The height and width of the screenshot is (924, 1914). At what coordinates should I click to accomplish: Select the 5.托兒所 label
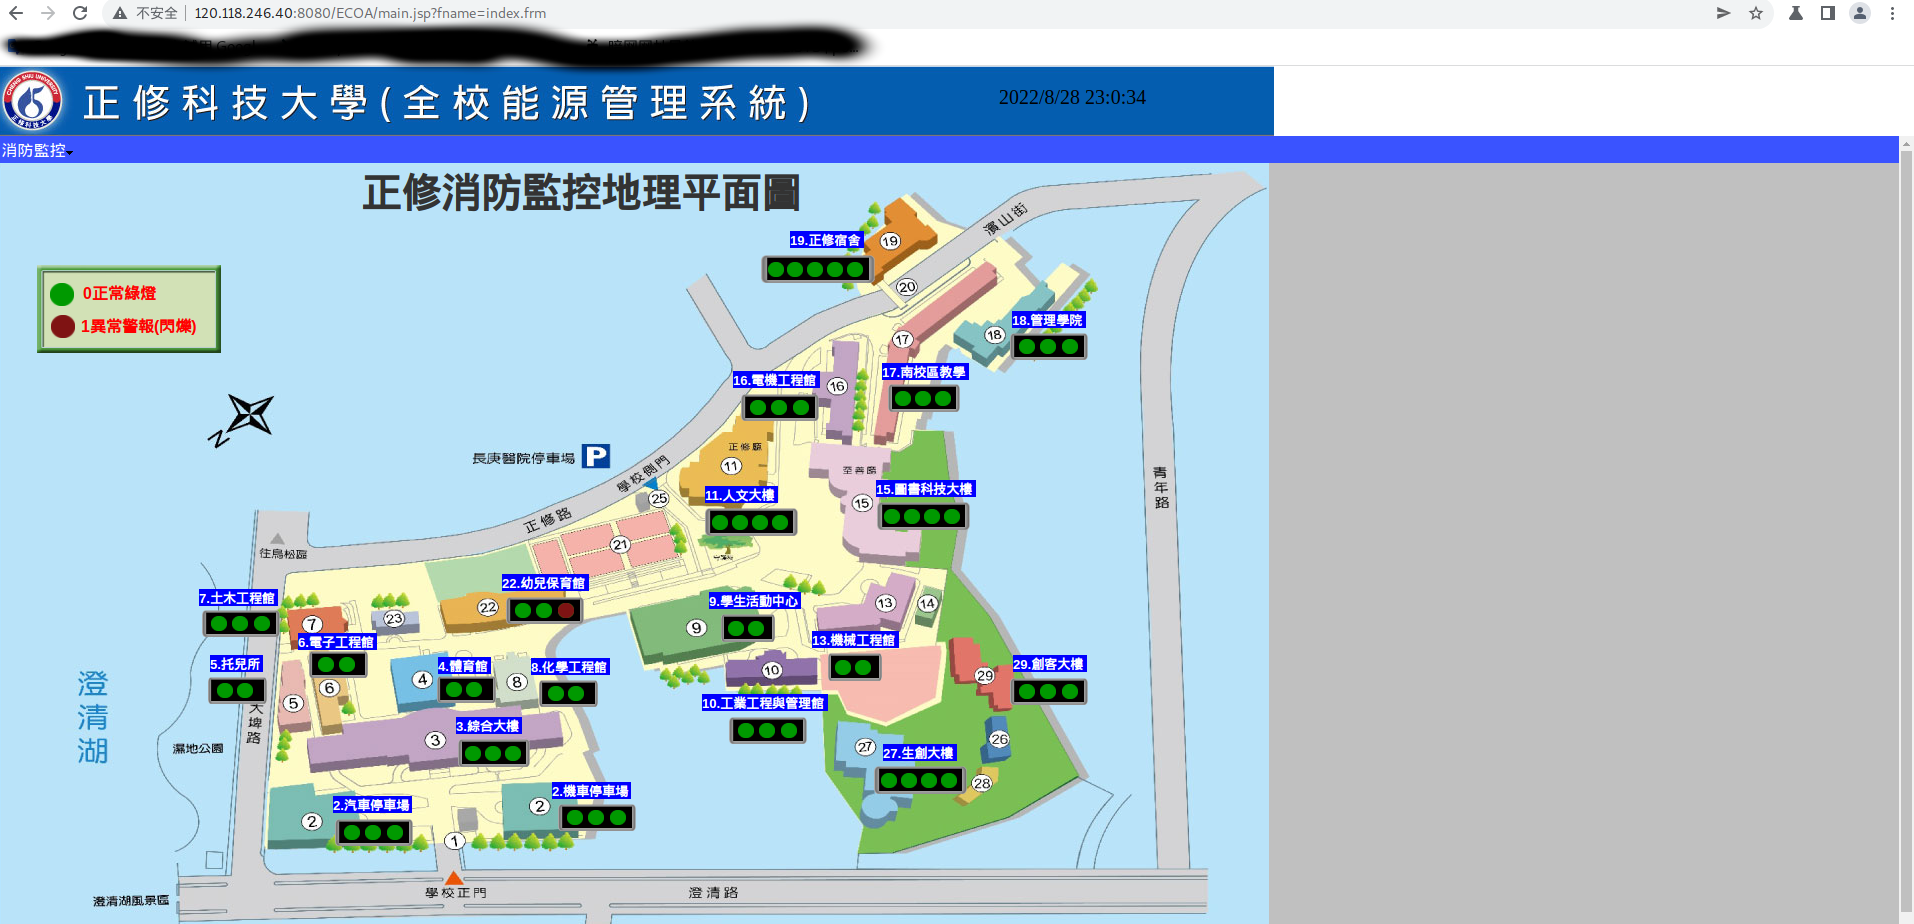point(236,664)
